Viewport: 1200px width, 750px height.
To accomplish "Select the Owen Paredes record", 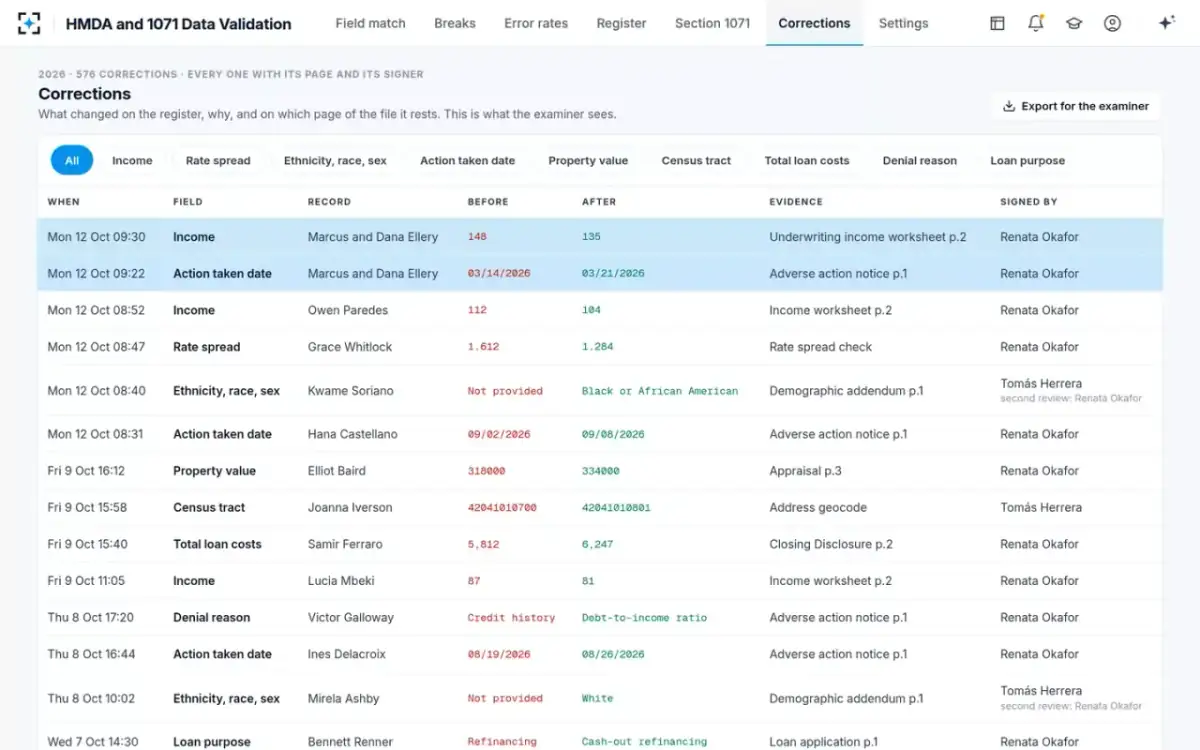I will (x=348, y=310).
